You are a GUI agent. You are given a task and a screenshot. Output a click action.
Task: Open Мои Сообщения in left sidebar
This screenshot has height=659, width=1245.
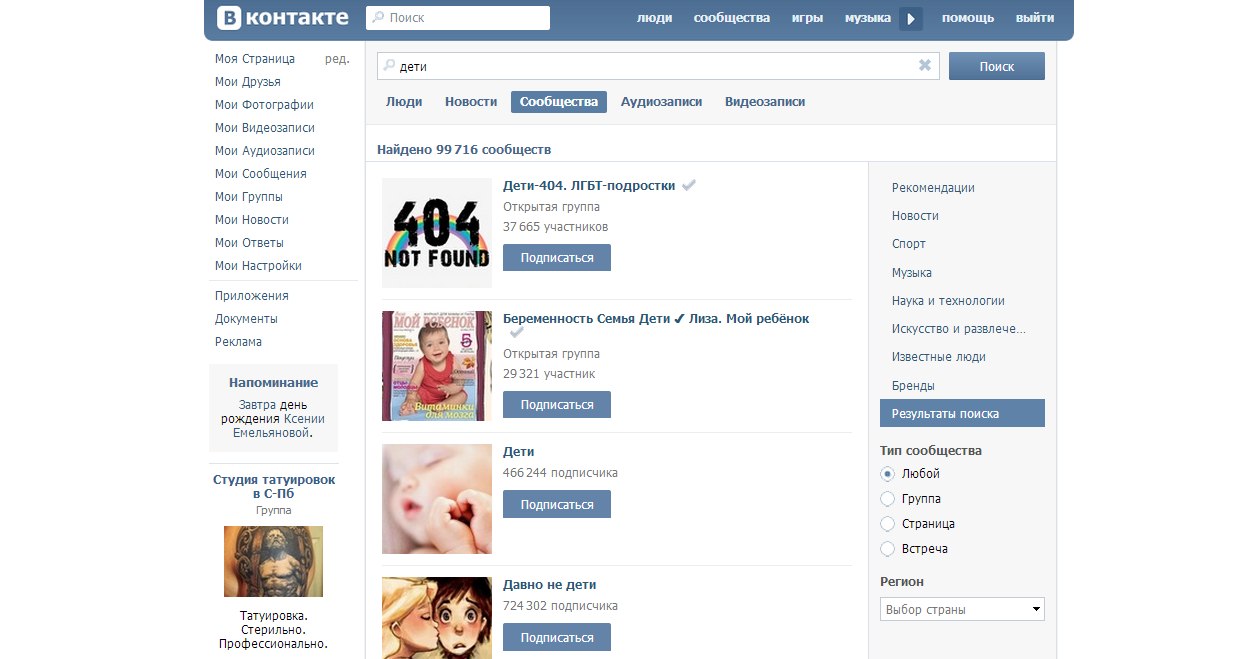(x=260, y=174)
